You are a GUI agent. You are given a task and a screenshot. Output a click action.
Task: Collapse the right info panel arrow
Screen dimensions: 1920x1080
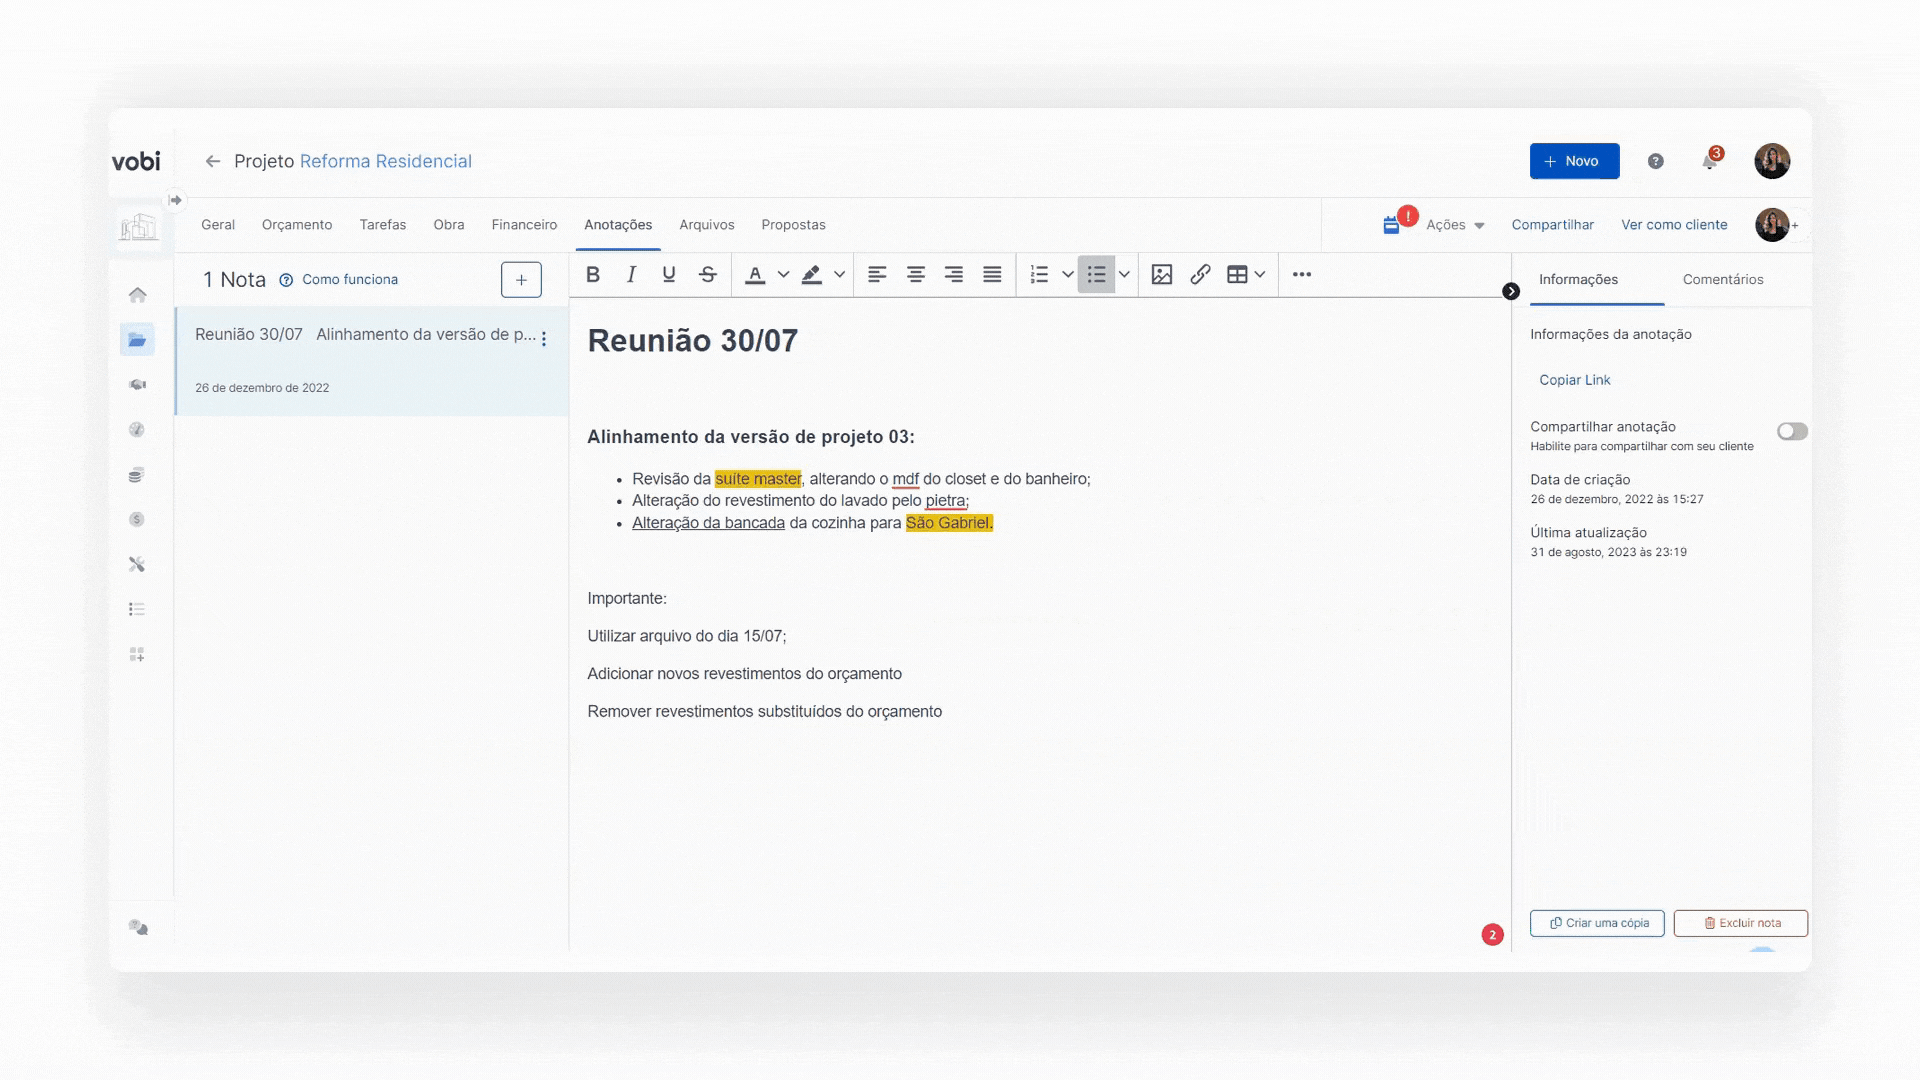click(1511, 291)
